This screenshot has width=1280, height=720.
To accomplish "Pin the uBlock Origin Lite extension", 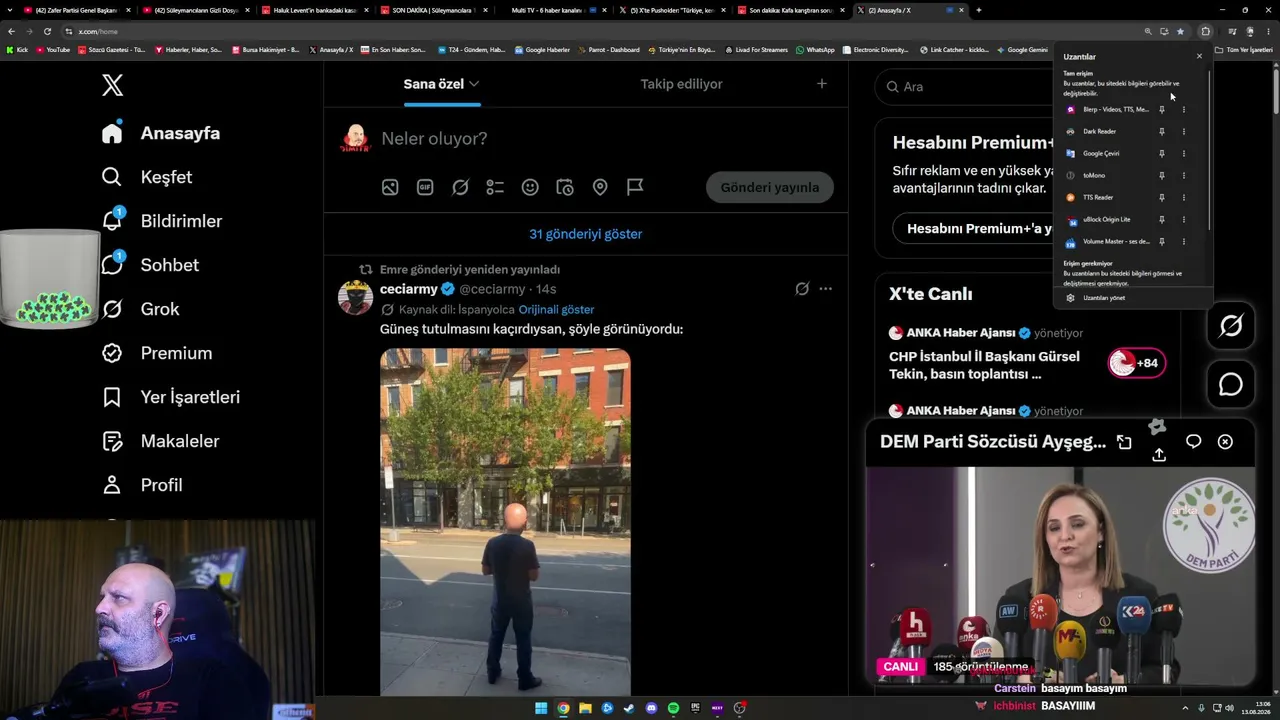I will [x=1162, y=219].
